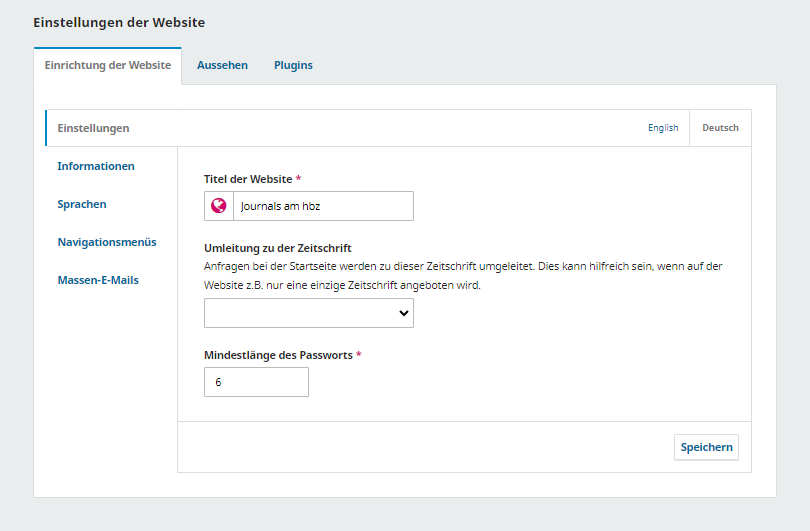
Task: Switch to the Aussehen tab
Action: tap(222, 65)
